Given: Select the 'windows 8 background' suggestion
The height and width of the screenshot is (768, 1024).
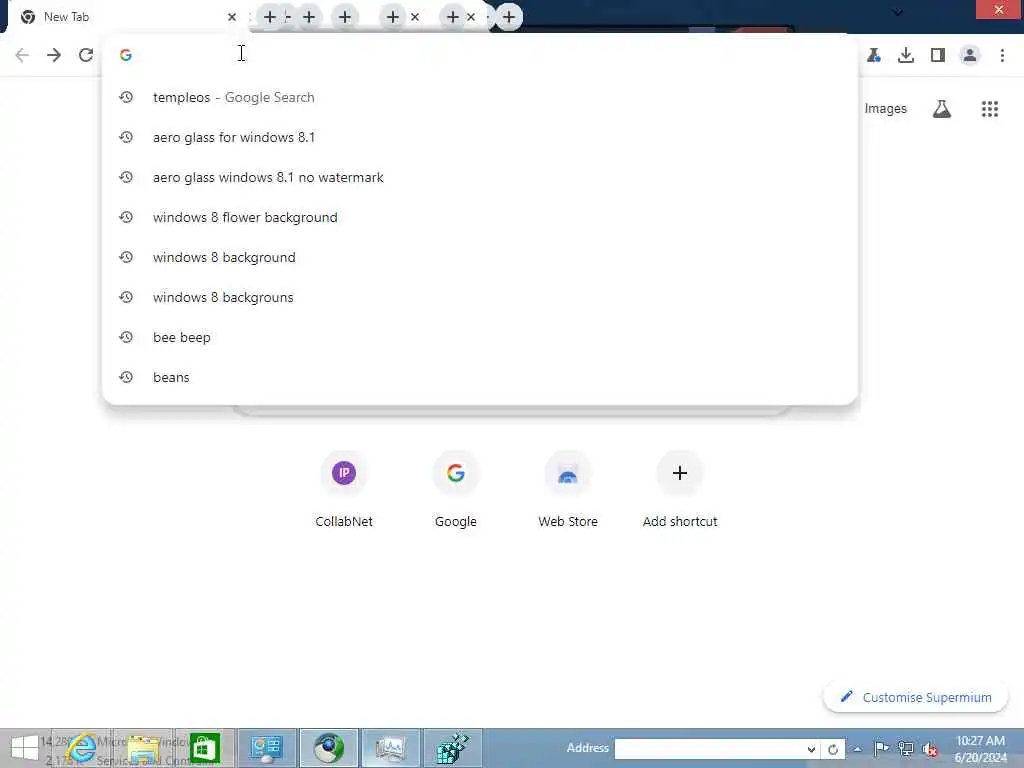Looking at the screenshot, I should 480,257.
